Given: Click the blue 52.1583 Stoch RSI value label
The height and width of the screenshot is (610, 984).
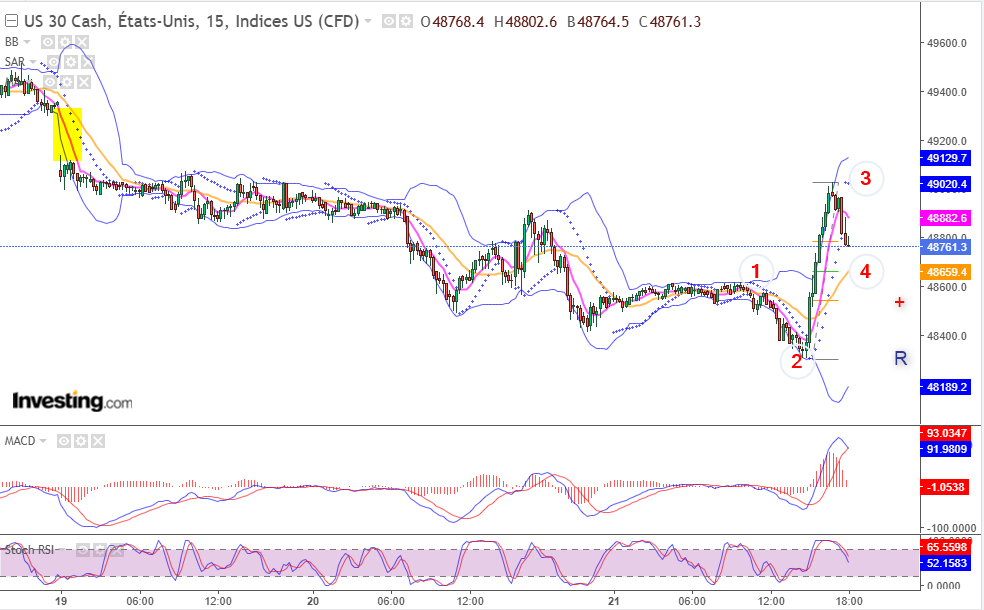Looking at the screenshot, I should tap(946, 563).
